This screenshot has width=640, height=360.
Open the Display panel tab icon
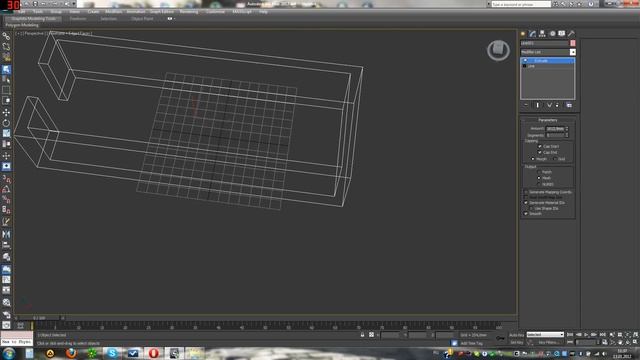562,33
